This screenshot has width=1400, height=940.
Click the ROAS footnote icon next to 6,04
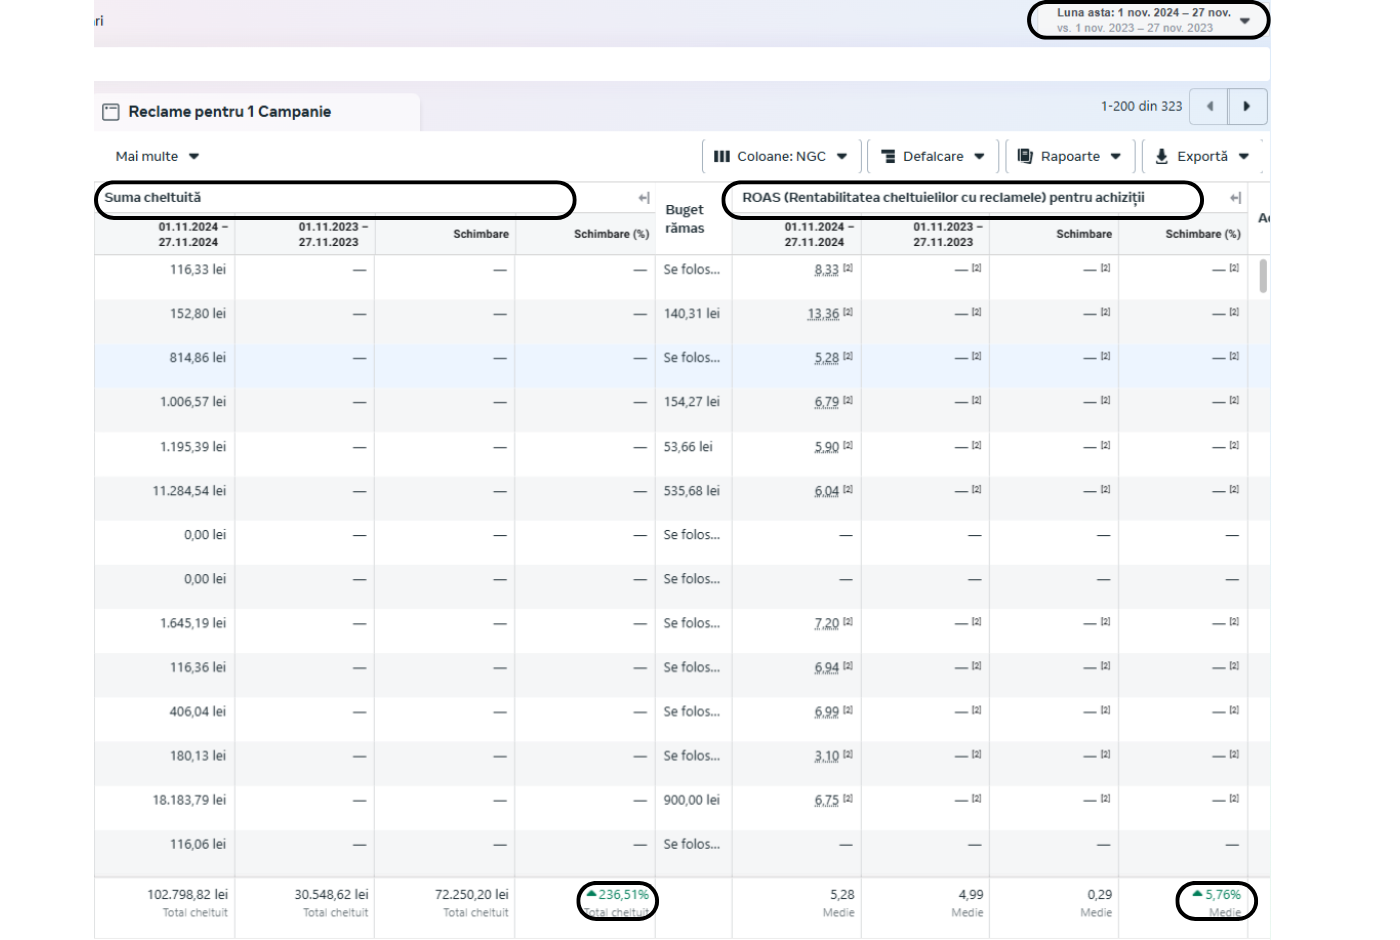(848, 489)
